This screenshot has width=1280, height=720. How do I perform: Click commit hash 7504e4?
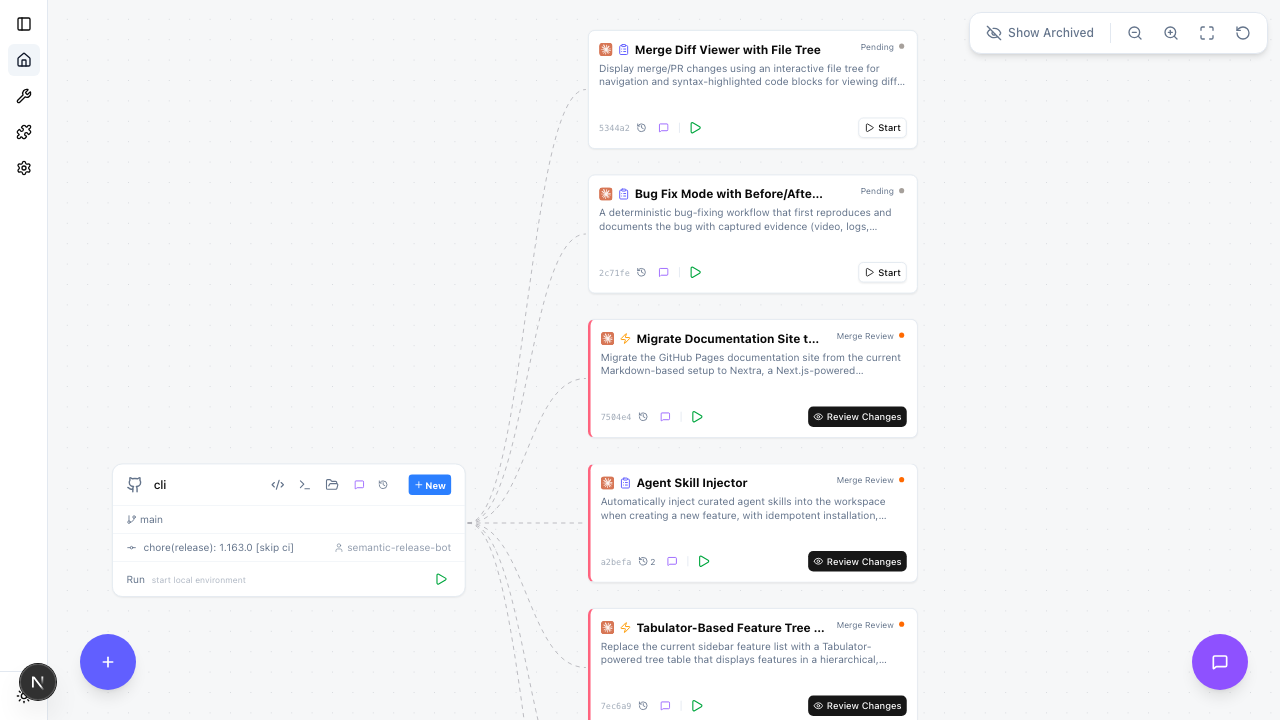point(616,417)
